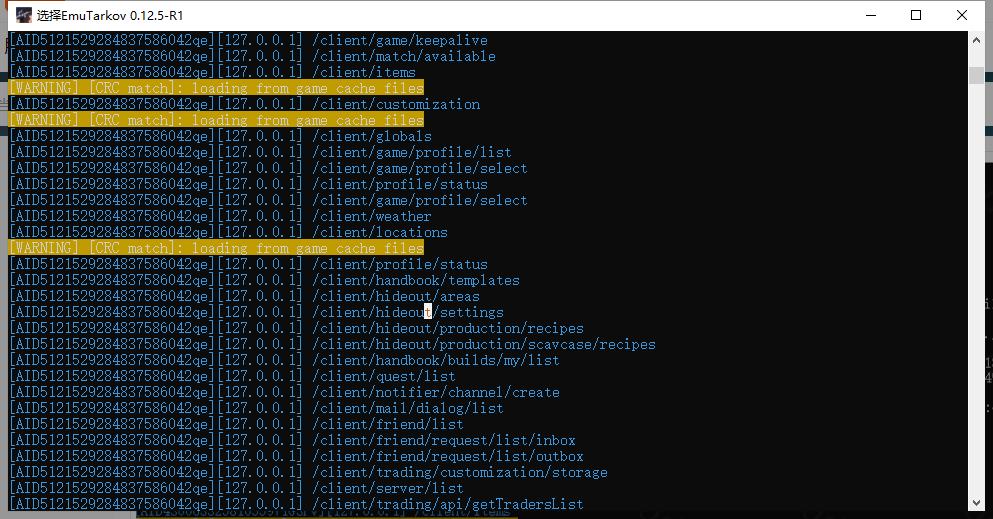Click the /client/handbook/builds/my/list log line
This screenshot has width=993, height=519.
click(x=284, y=360)
